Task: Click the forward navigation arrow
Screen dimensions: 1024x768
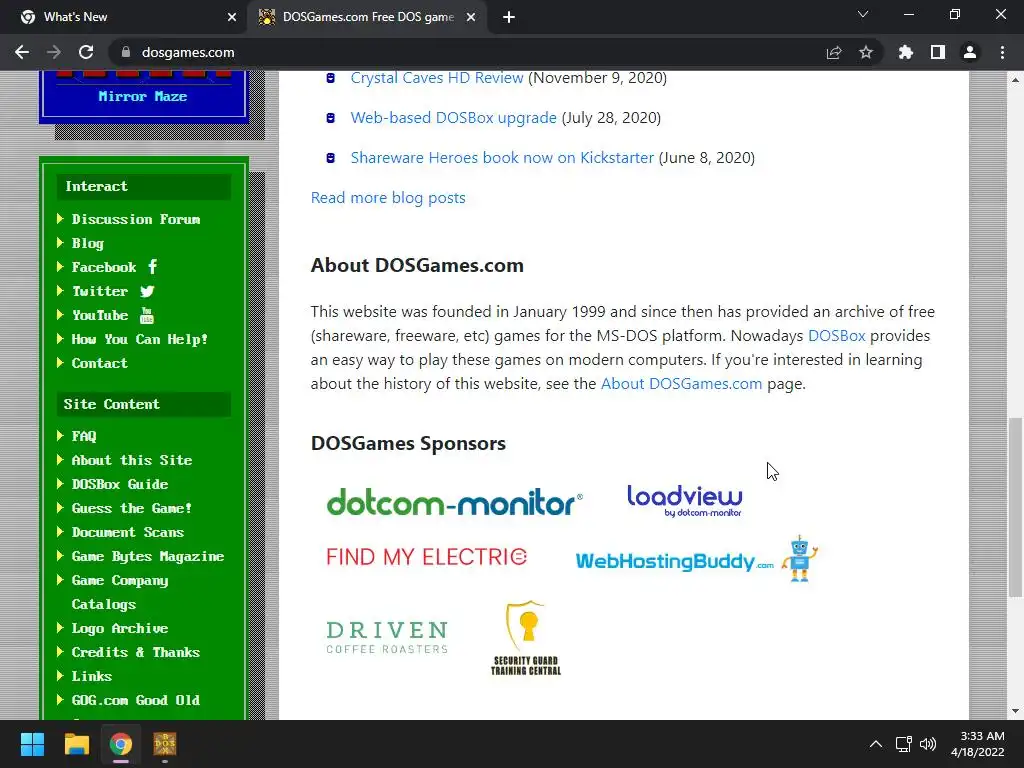Action: click(x=54, y=52)
